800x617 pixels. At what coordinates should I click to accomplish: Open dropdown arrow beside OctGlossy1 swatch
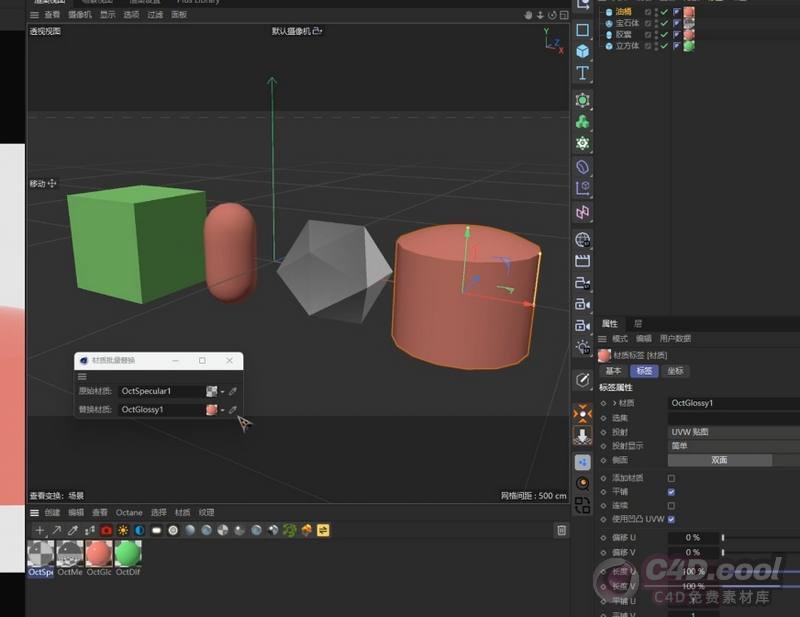click(222, 410)
